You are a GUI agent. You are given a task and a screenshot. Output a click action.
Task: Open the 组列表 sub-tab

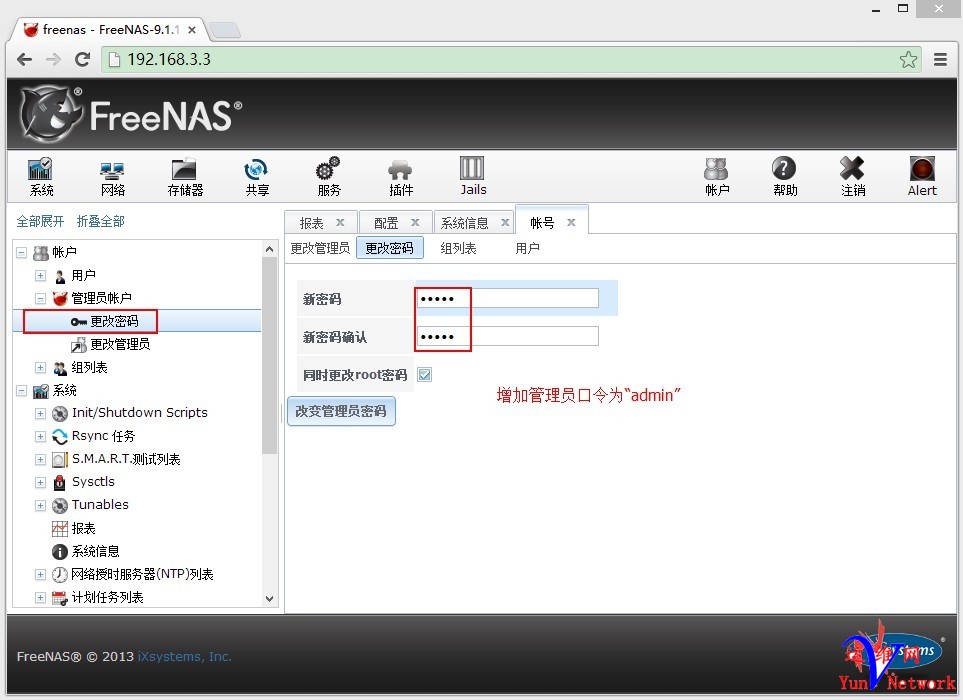pyautogui.click(x=458, y=248)
